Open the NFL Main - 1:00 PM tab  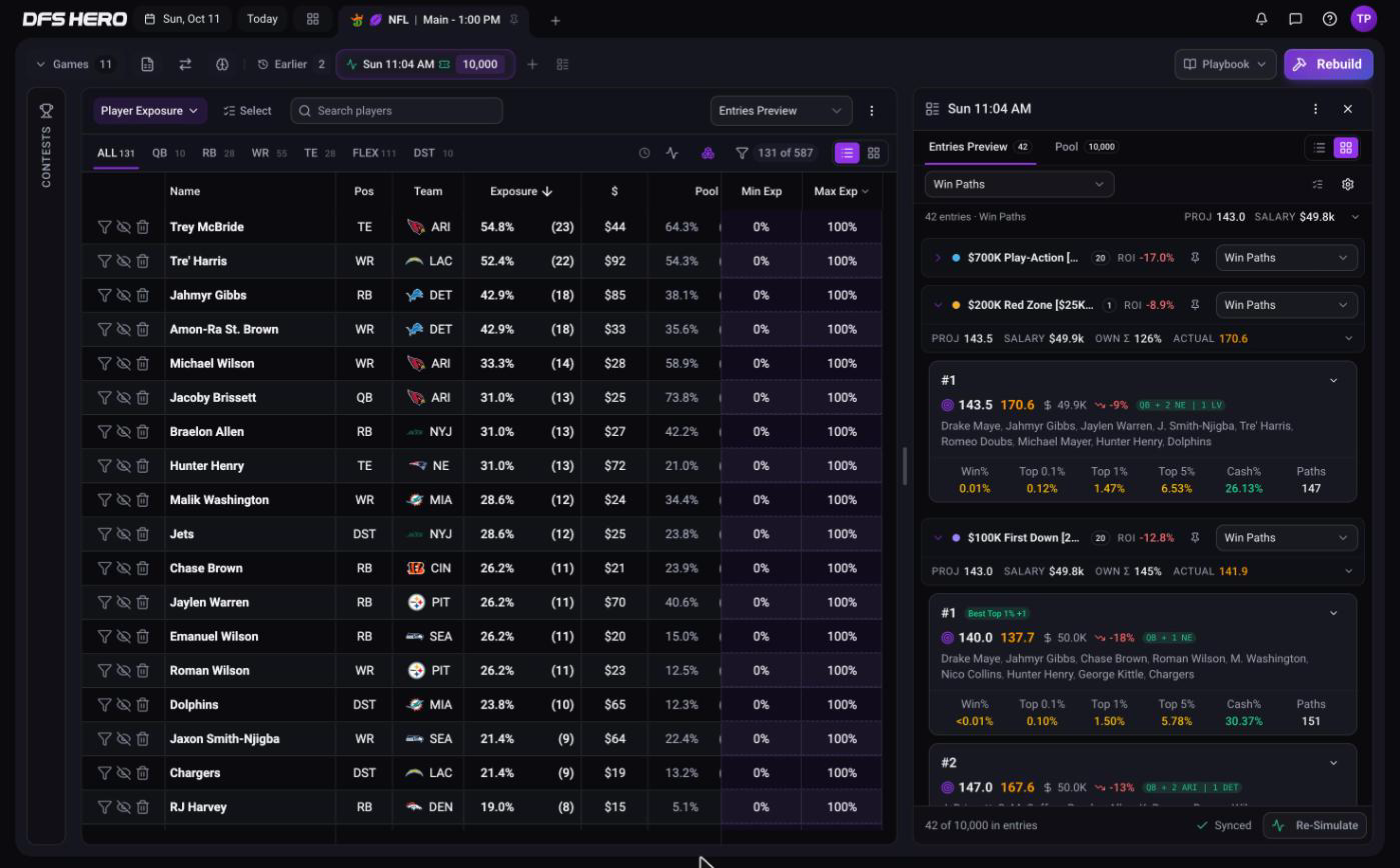click(x=433, y=20)
